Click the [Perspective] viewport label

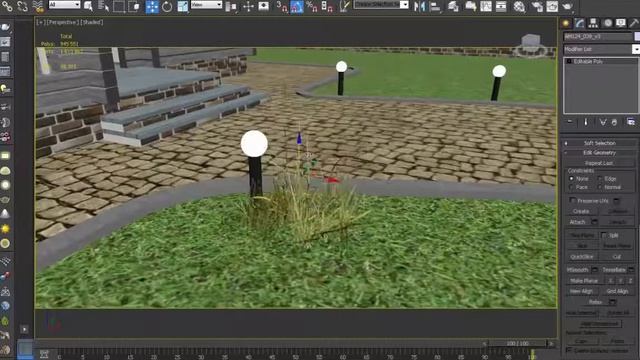(62, 22)
